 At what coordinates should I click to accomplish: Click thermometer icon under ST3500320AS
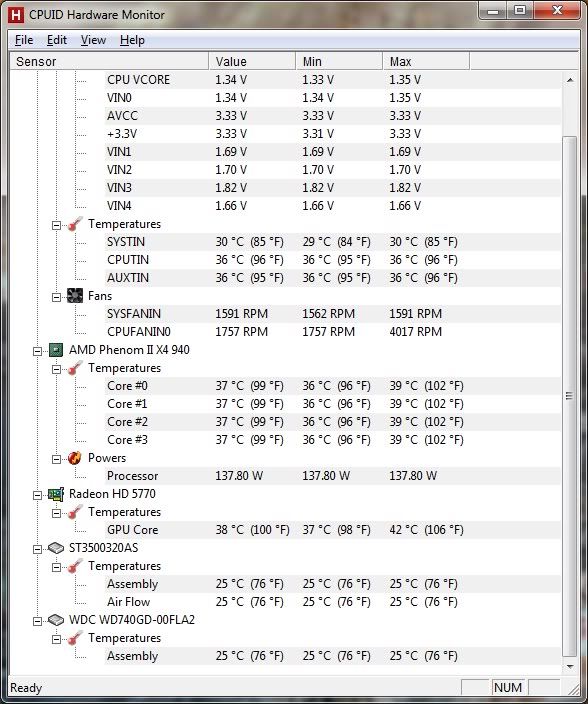point(75,566)
